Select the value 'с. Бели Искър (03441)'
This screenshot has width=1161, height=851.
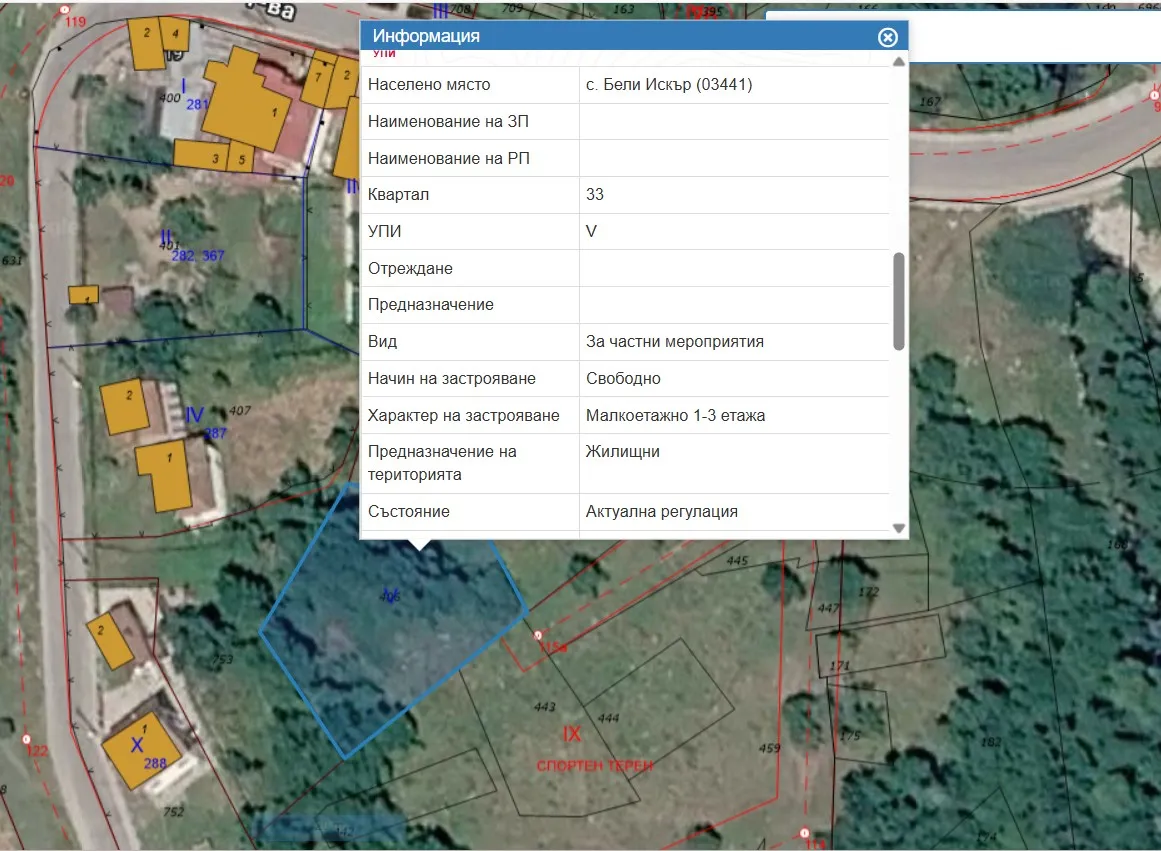[669, 84]
